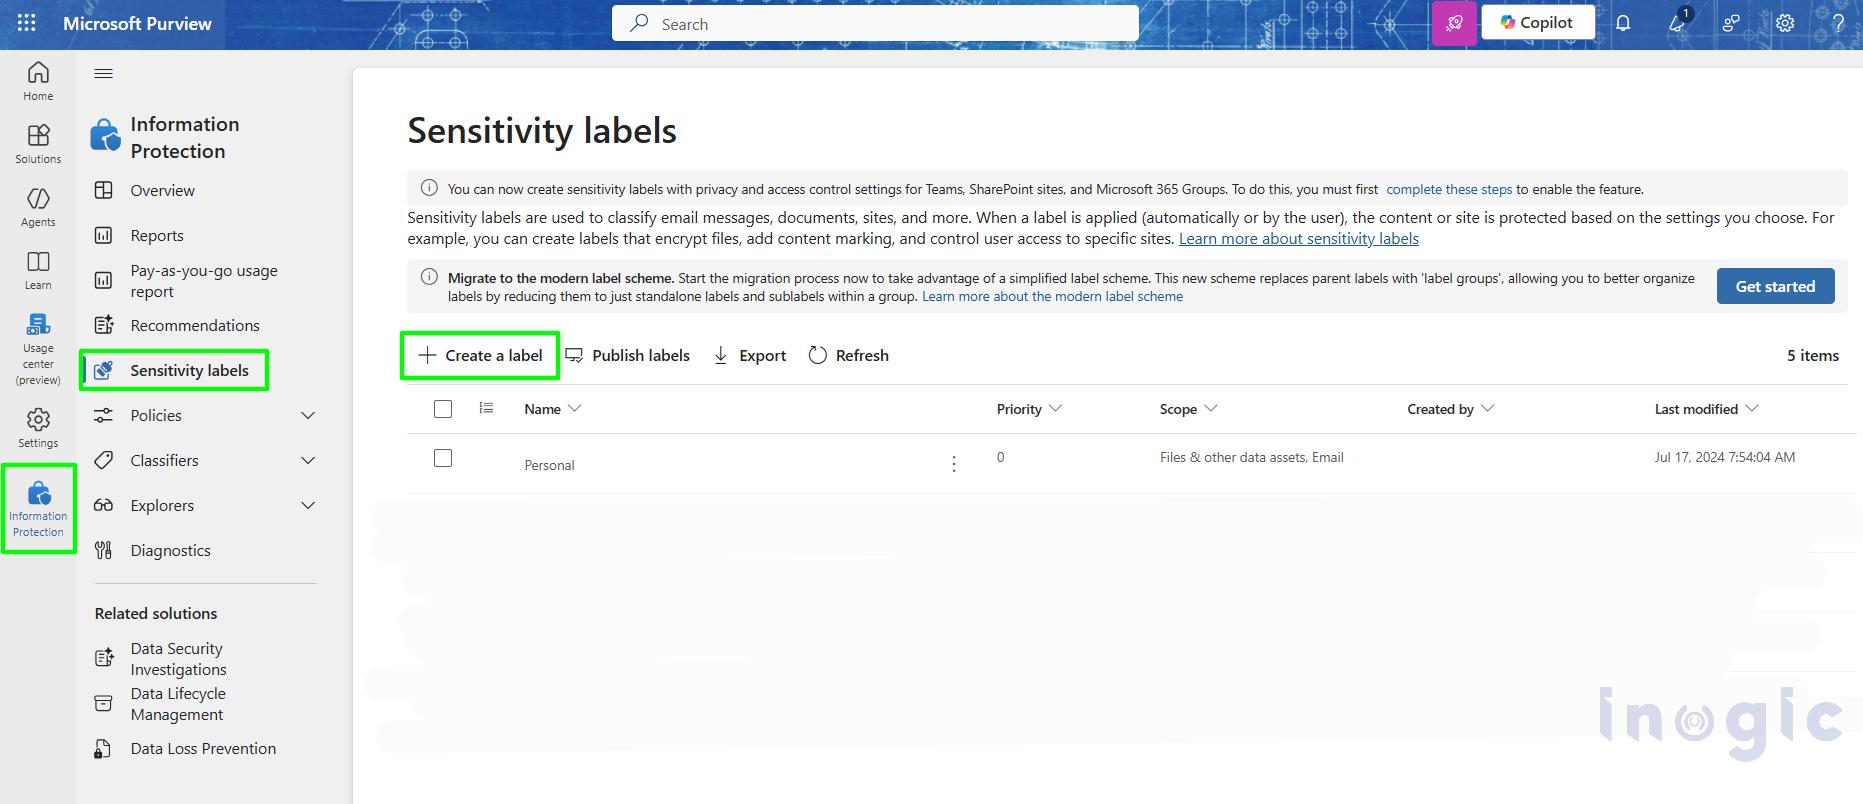Click the info icon in migration banner

pos(429,277)
